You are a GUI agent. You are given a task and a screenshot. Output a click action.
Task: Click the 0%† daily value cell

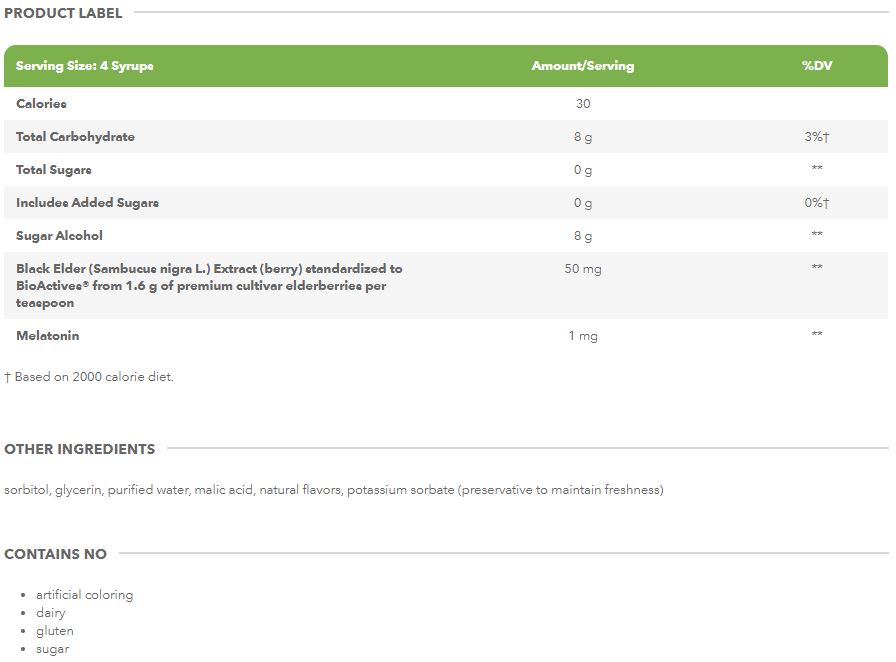click(816, 203)
